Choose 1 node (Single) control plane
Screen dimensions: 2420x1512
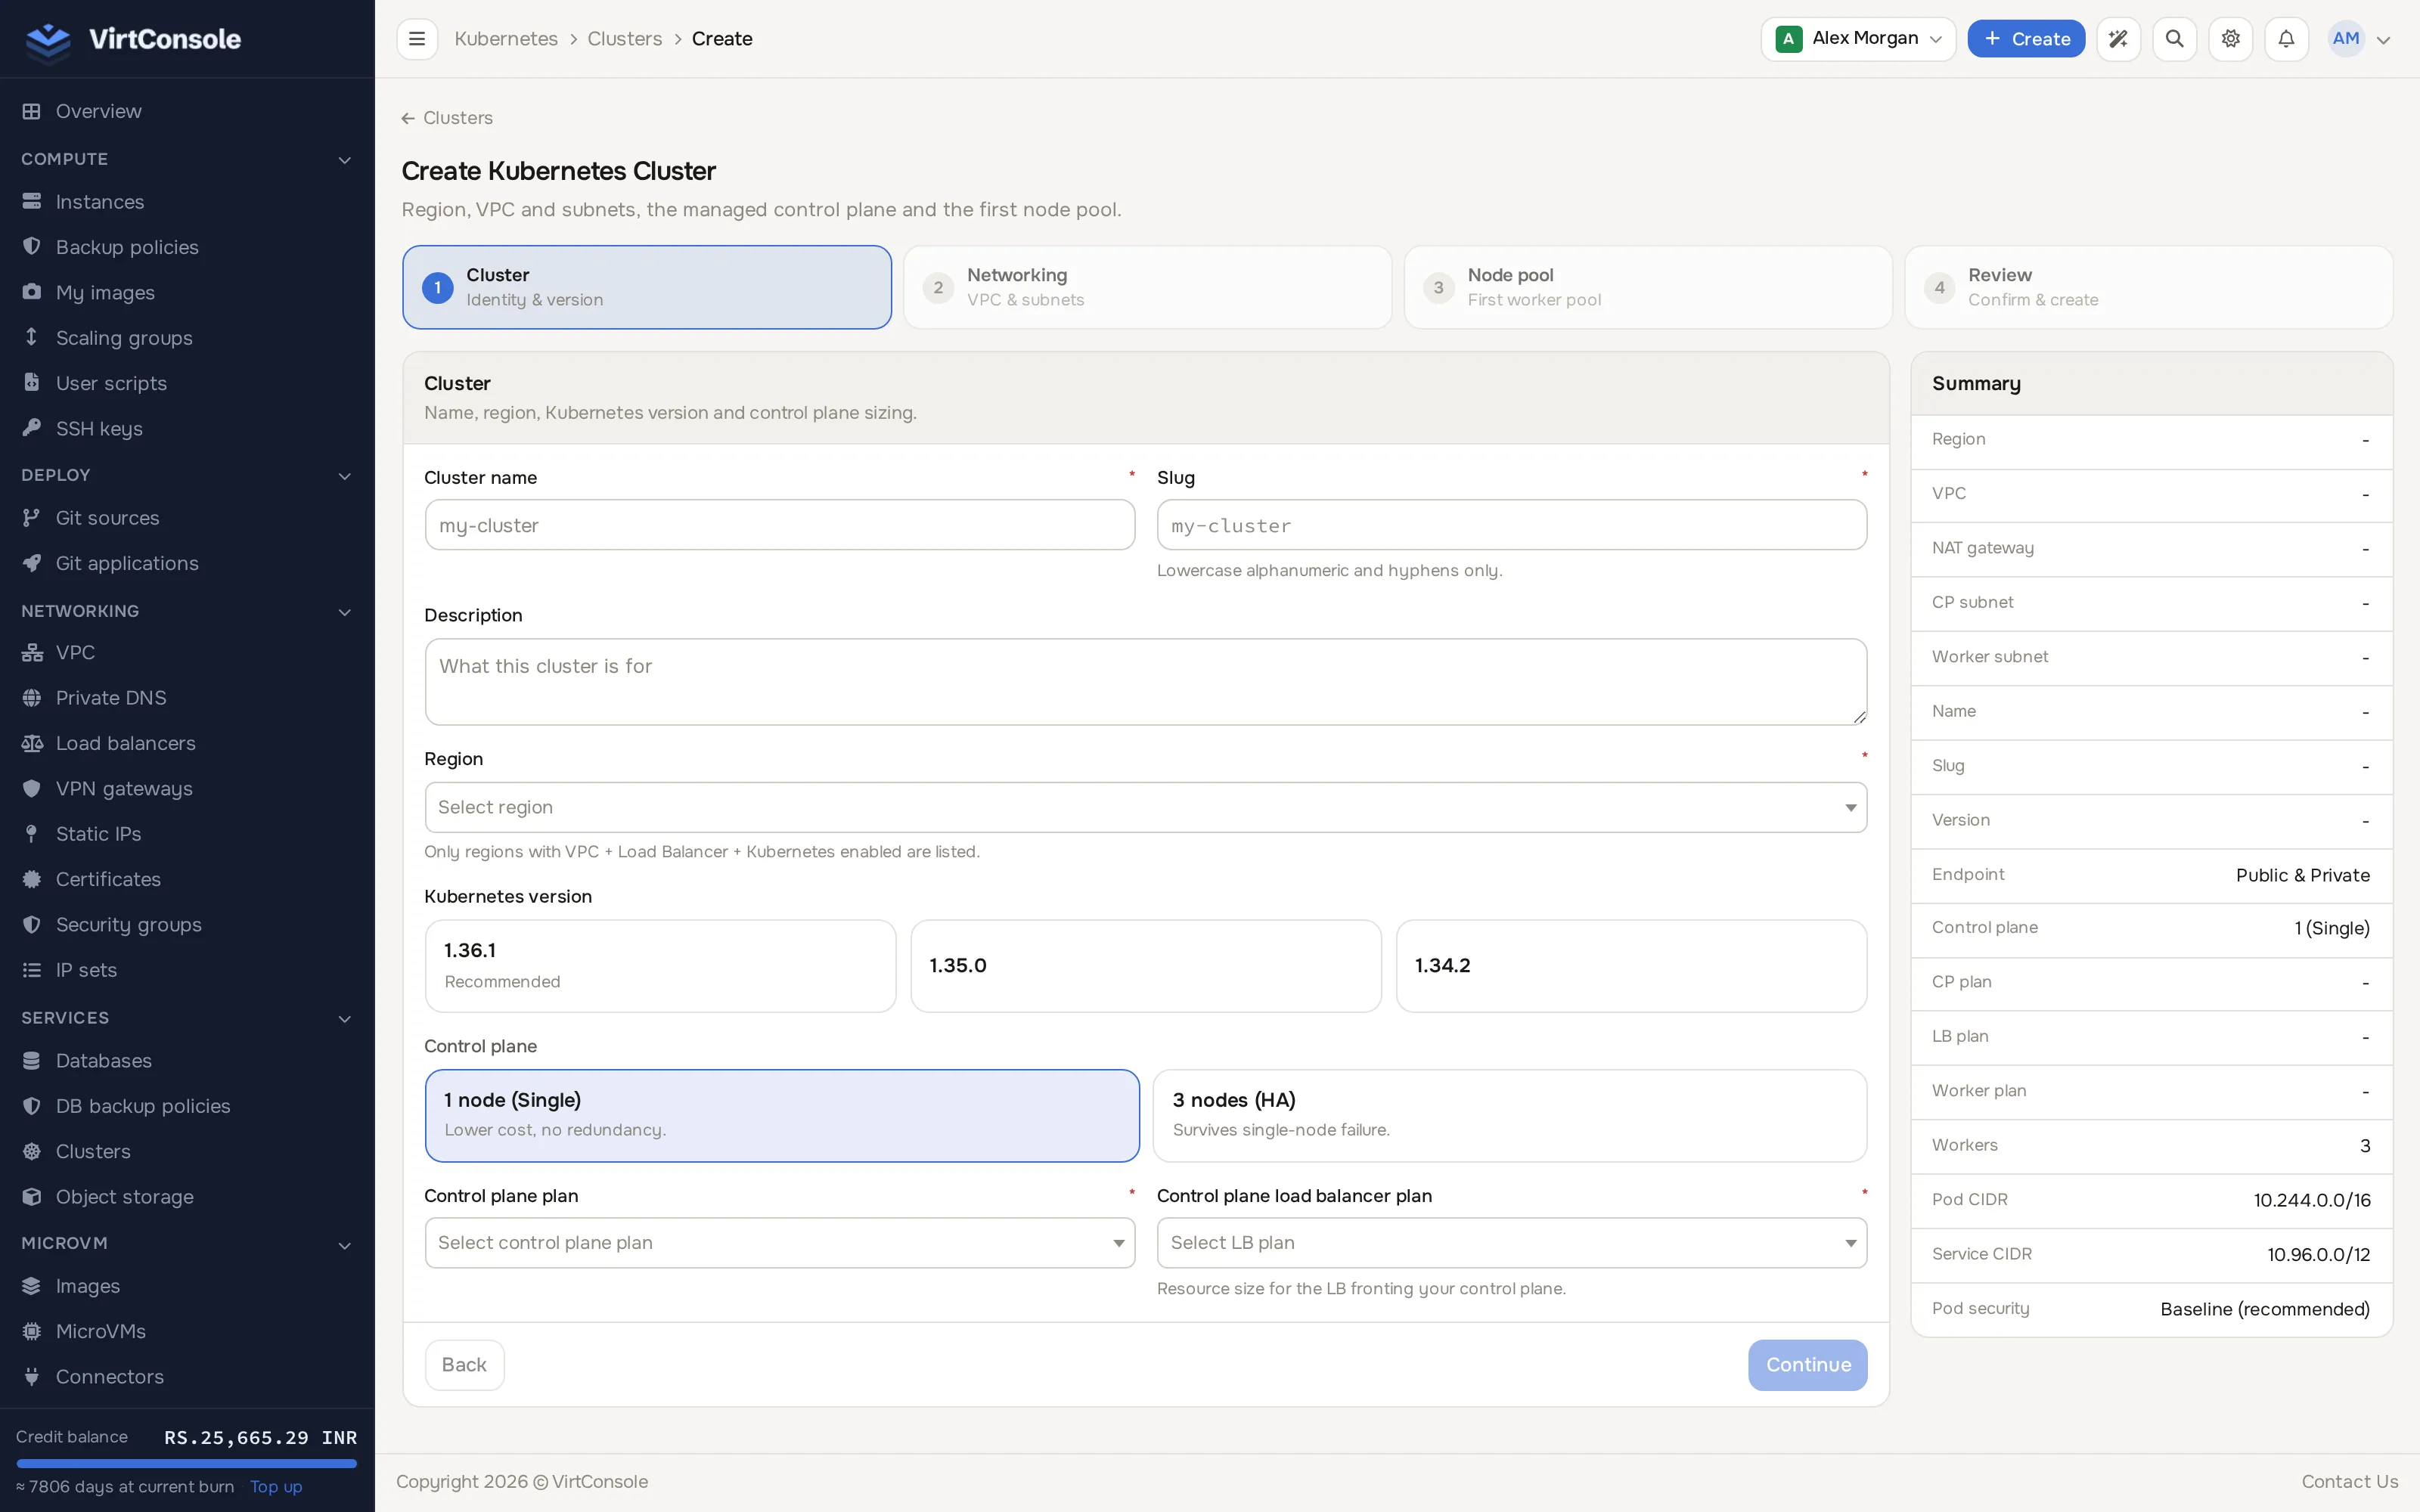(x=782, y=1116)
